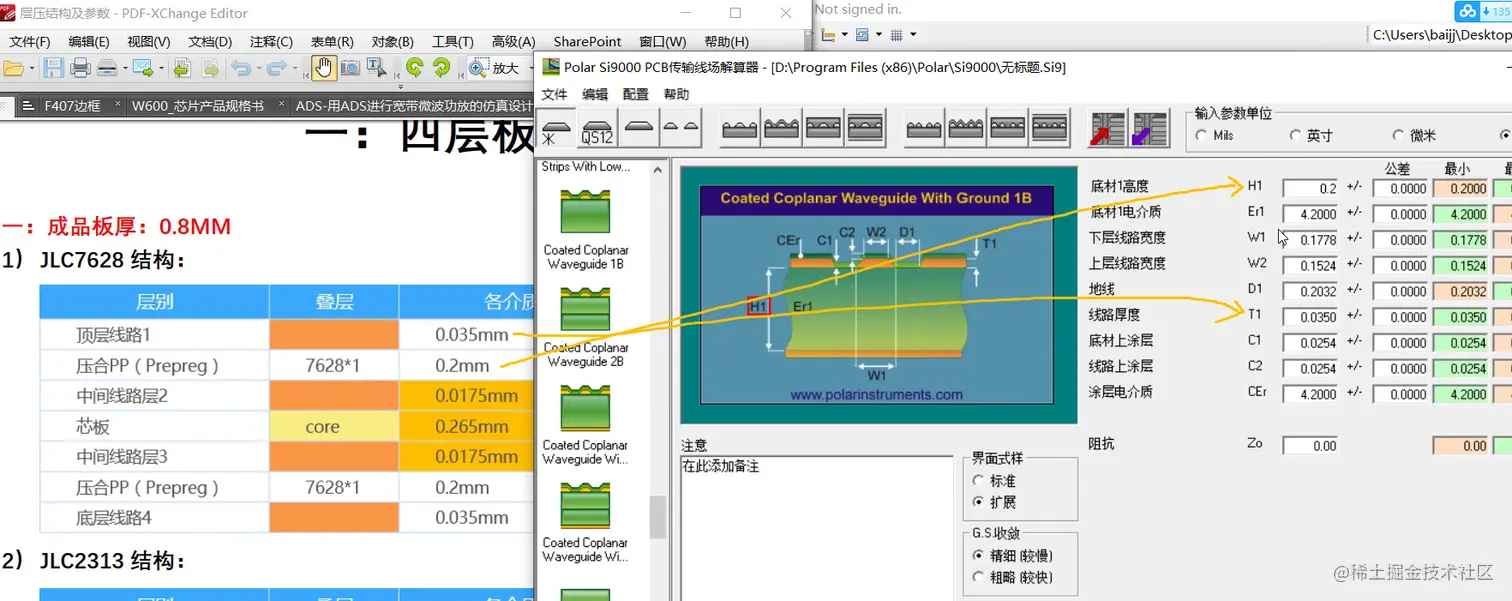This screenshot has height=601, width=1512.
Task: Click the blue cloud download icon
Action: 1468,11
